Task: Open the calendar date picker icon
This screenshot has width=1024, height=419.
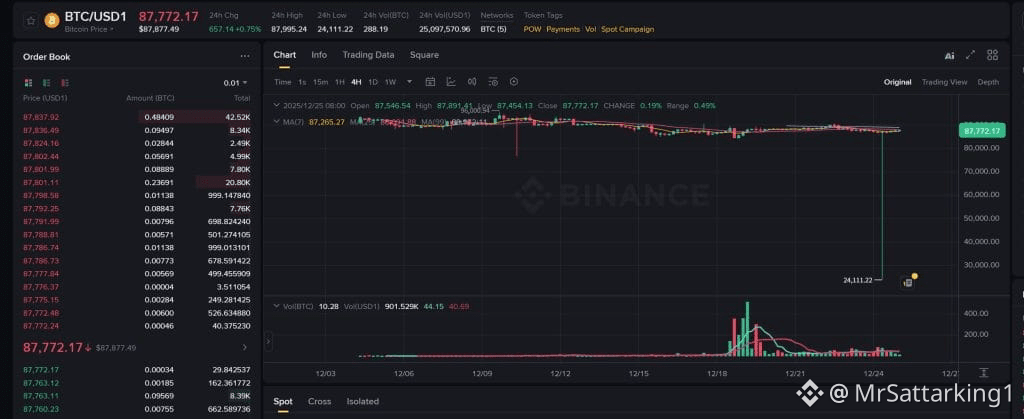Action: [430, 82]
